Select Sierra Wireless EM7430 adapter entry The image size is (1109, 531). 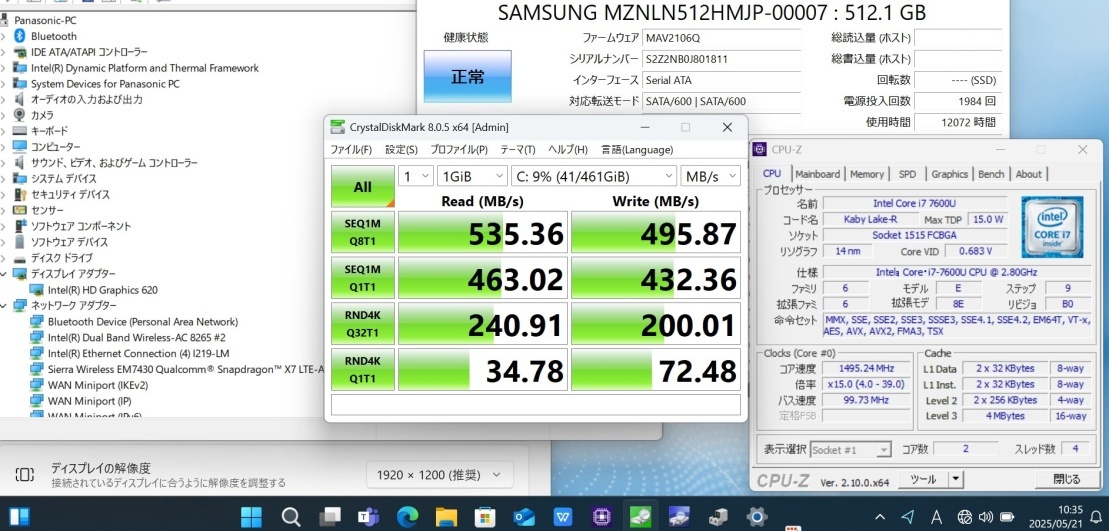click(x=185, y=369)
